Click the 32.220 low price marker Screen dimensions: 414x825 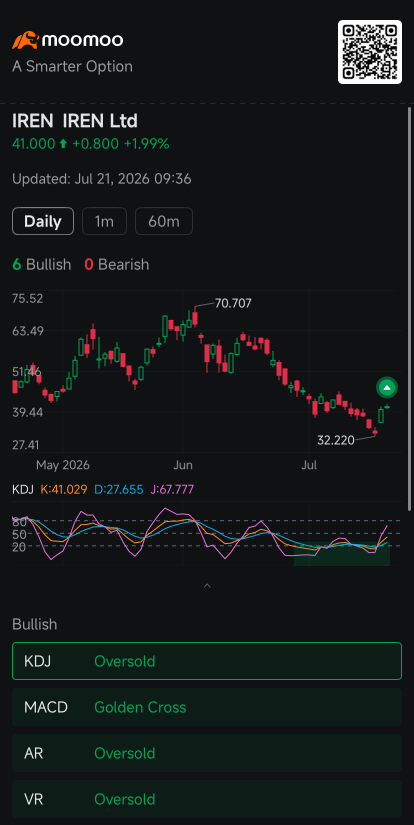coord(336,440)
